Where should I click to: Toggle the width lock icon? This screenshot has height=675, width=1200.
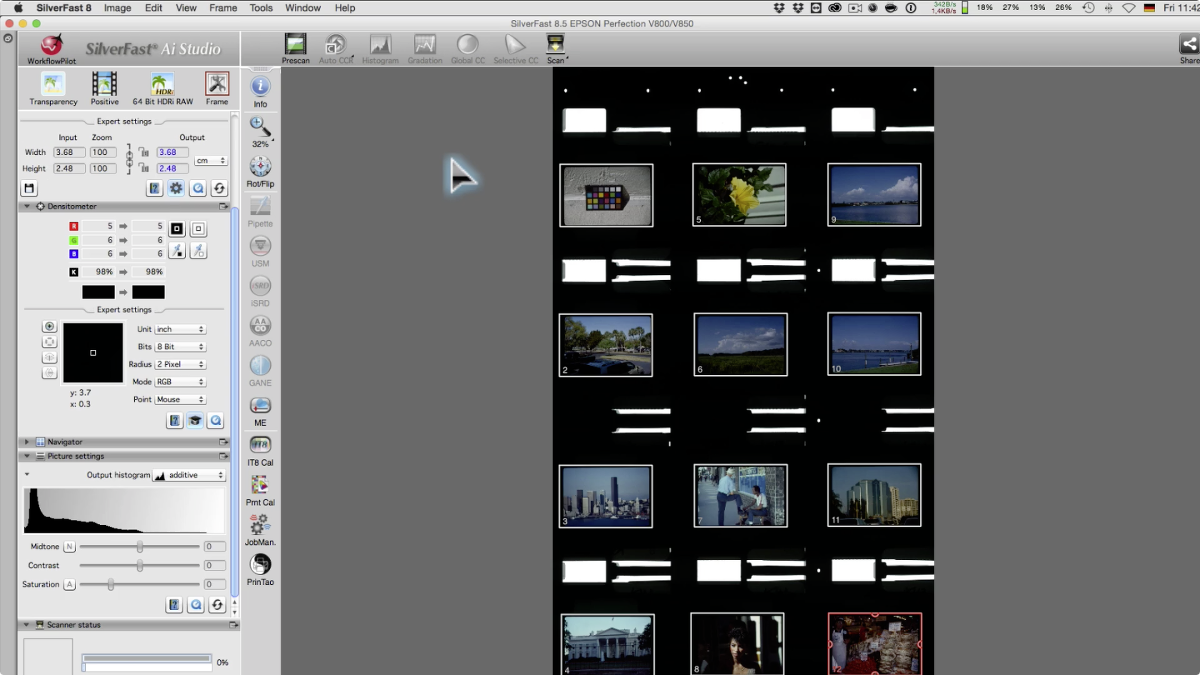[143, 152]
